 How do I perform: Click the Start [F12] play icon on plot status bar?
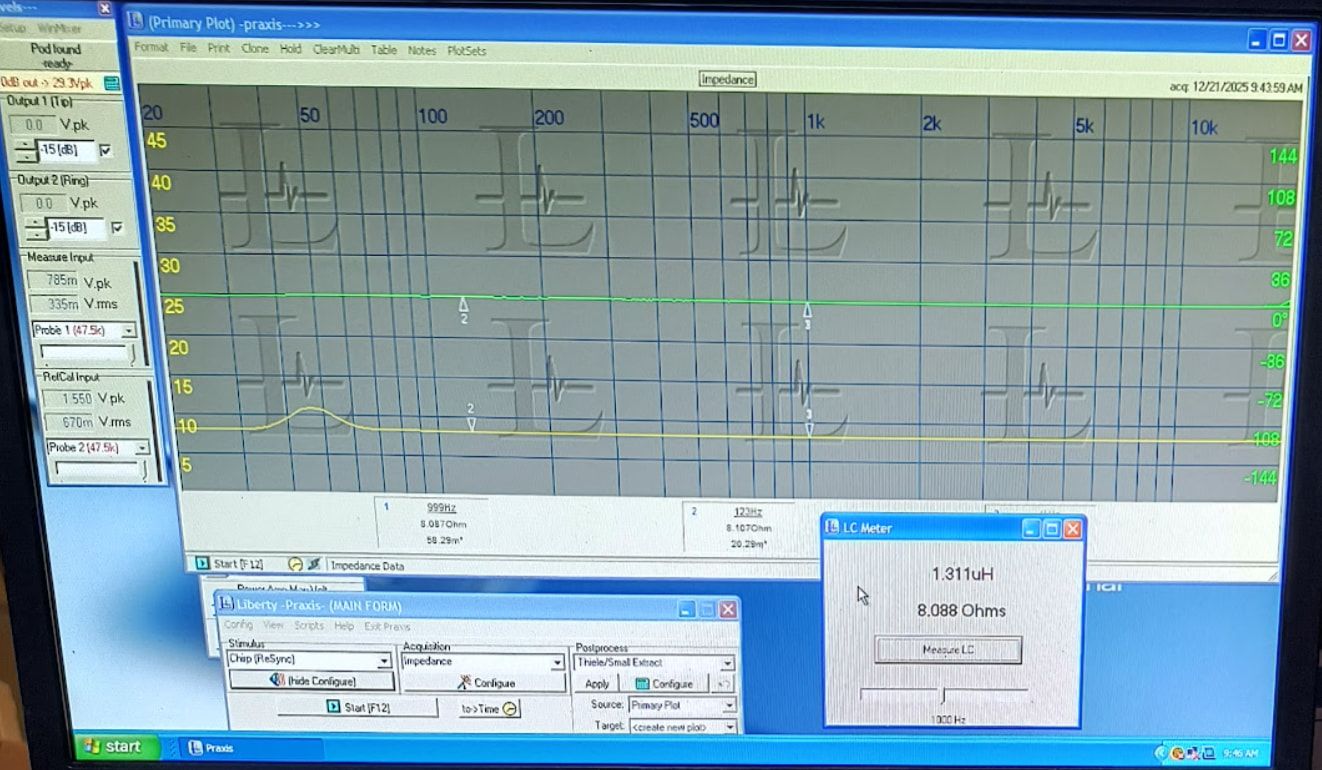[203, 564]
